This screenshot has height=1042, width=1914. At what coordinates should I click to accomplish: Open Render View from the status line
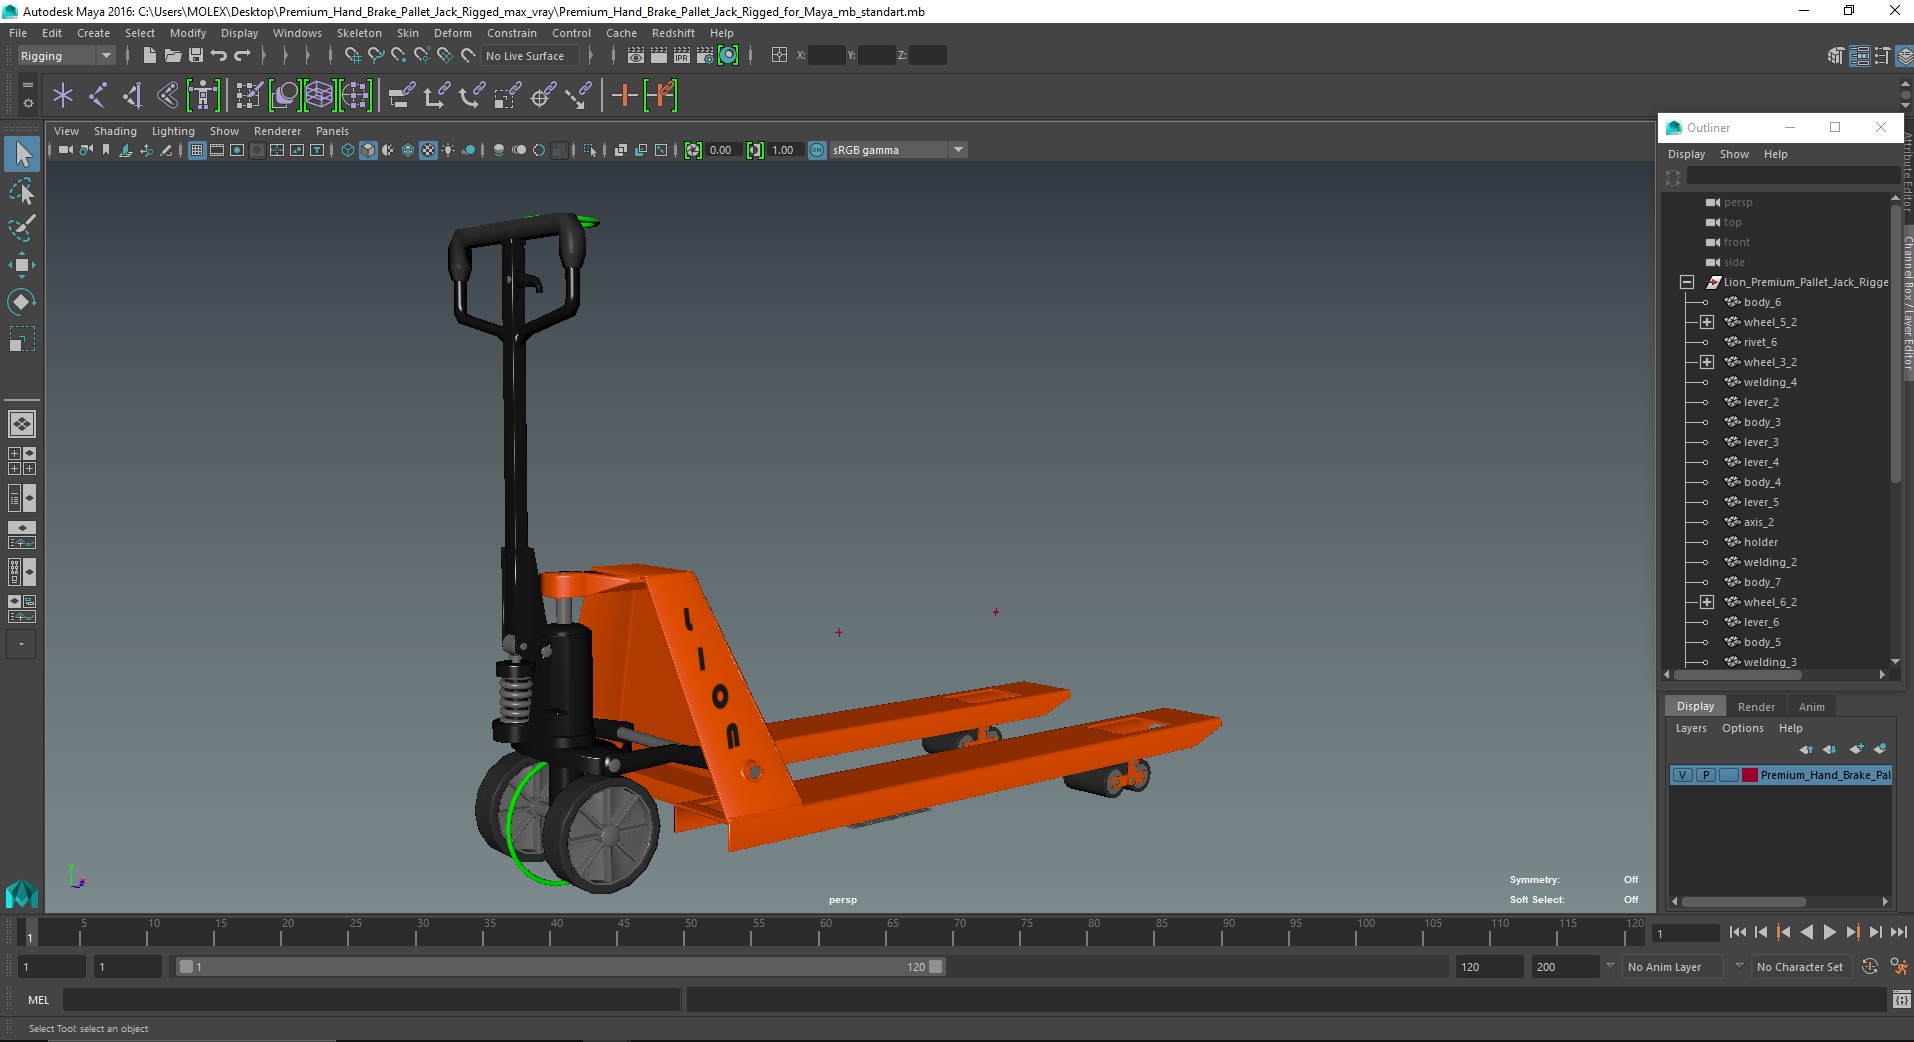coord(635,56)
